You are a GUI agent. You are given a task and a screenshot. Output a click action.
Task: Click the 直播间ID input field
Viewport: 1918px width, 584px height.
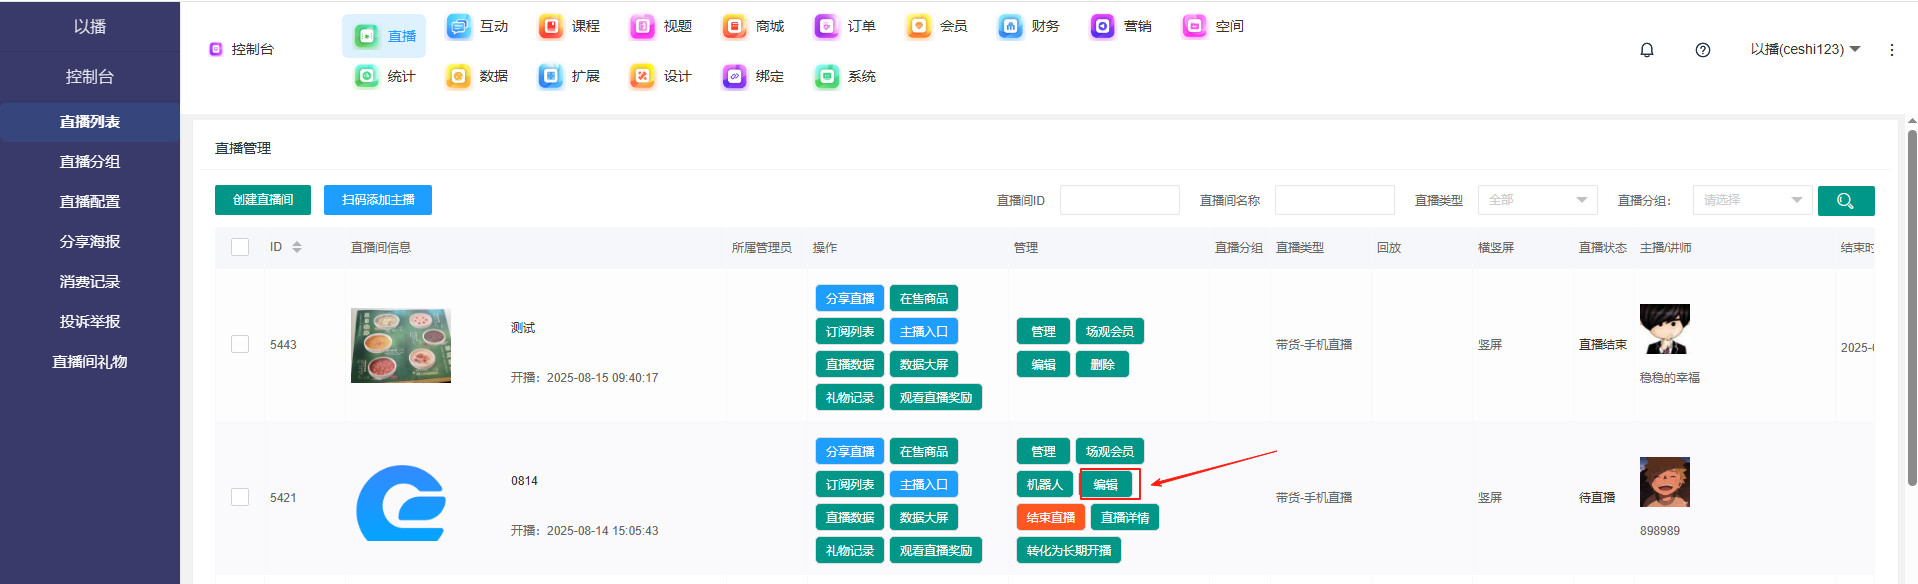point(1119,200)
